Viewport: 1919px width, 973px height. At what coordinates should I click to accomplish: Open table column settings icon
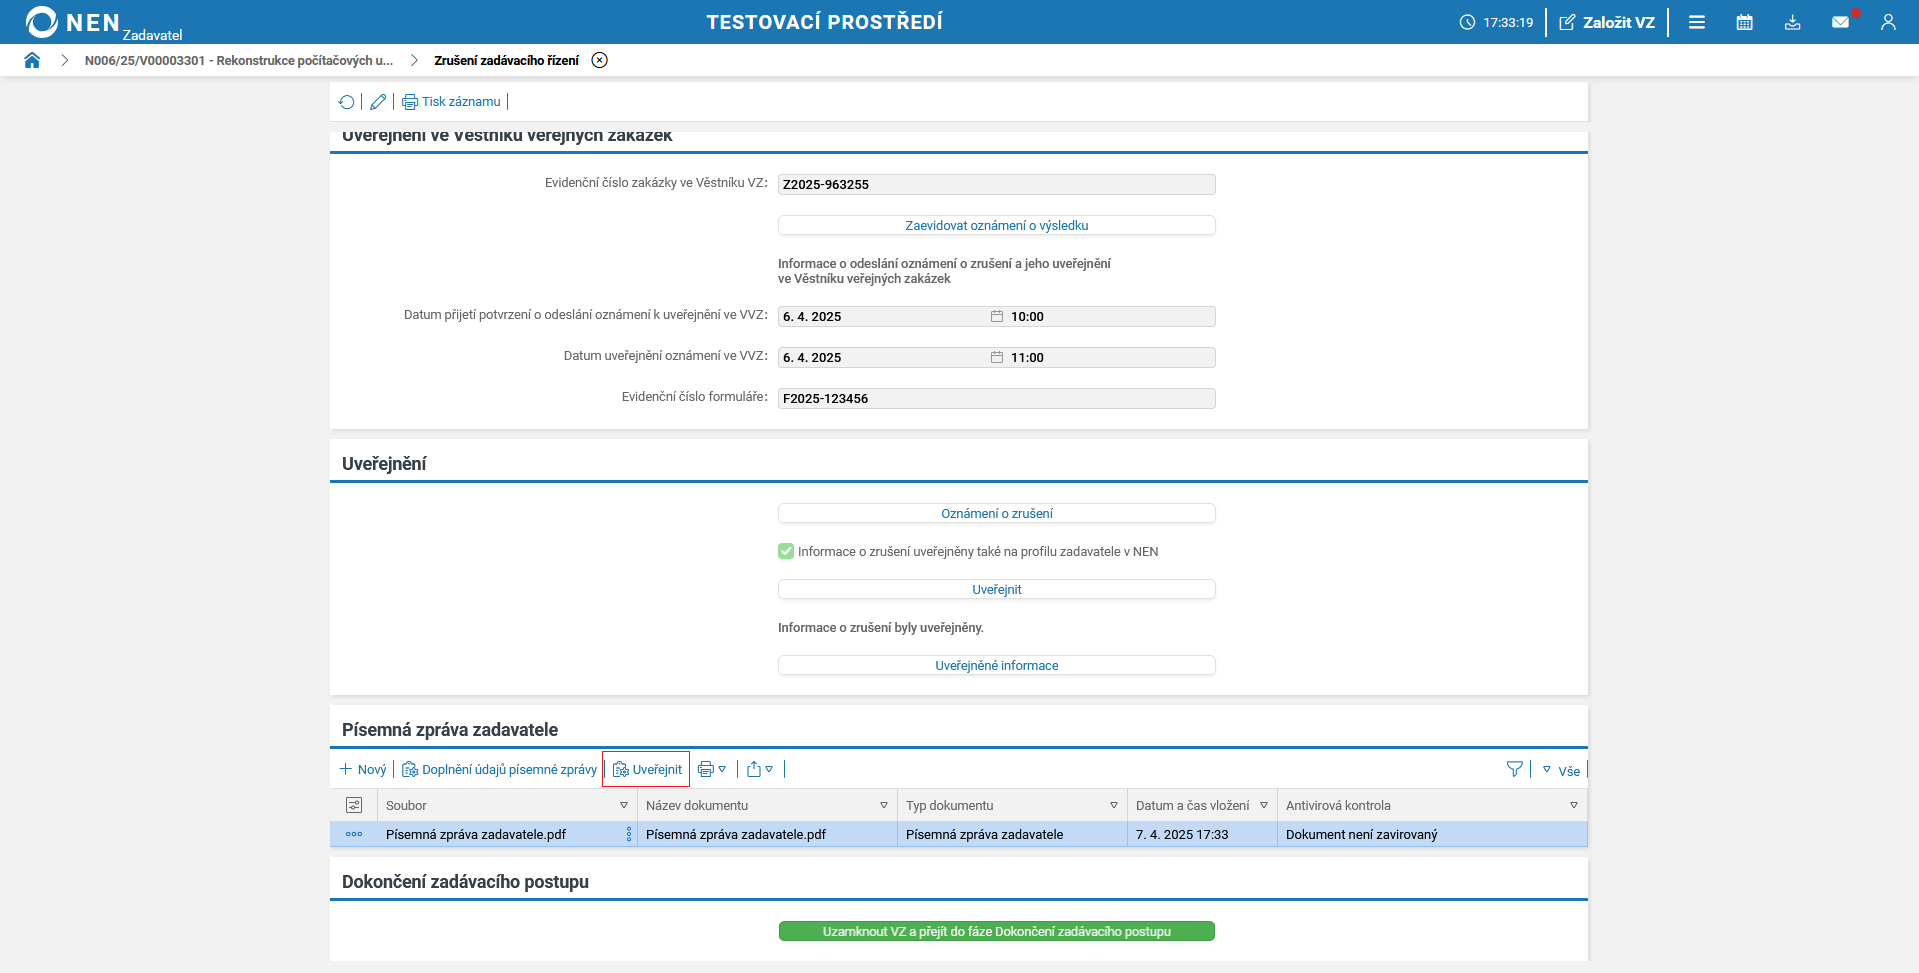pos(354,805)
